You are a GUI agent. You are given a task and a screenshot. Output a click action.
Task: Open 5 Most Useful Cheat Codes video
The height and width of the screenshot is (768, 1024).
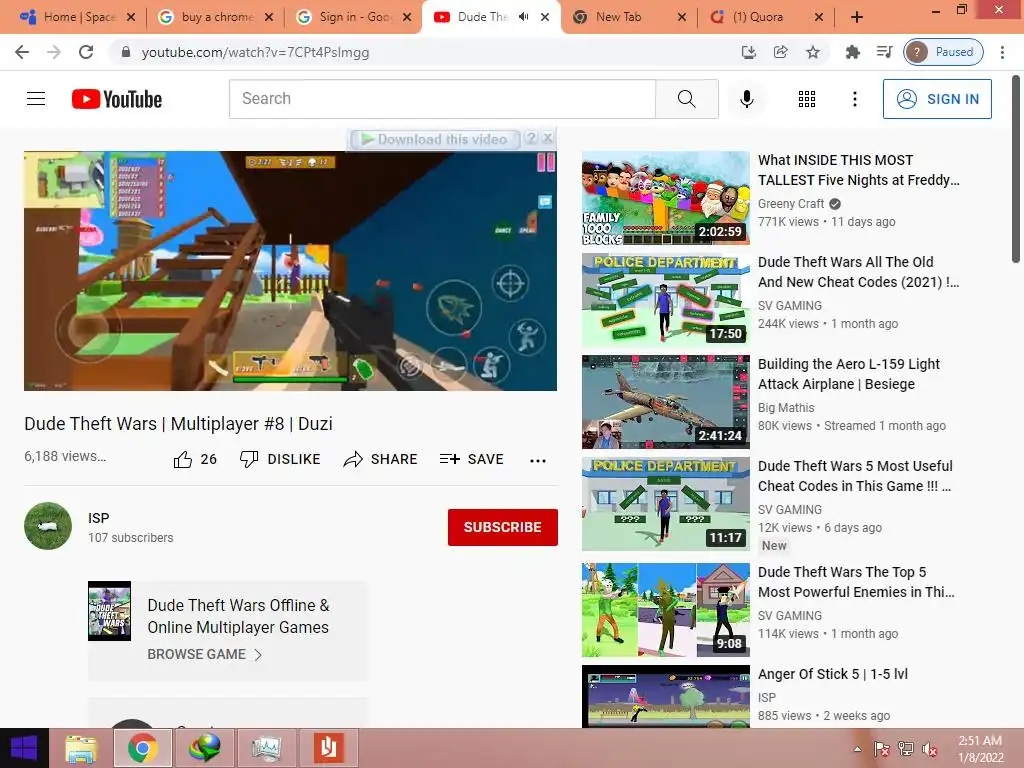coord(855,476)
